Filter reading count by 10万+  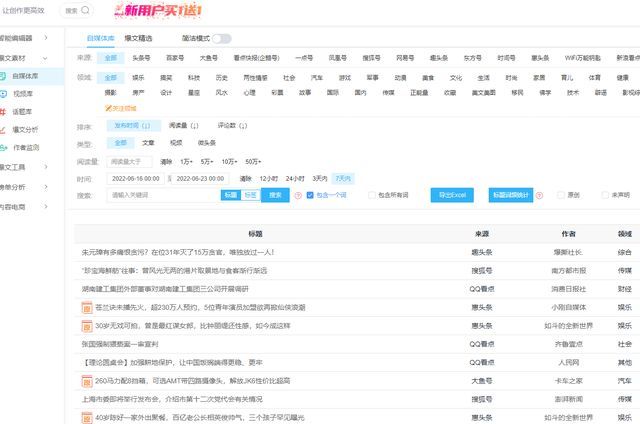pyautogui.click(x=229, y=162)
